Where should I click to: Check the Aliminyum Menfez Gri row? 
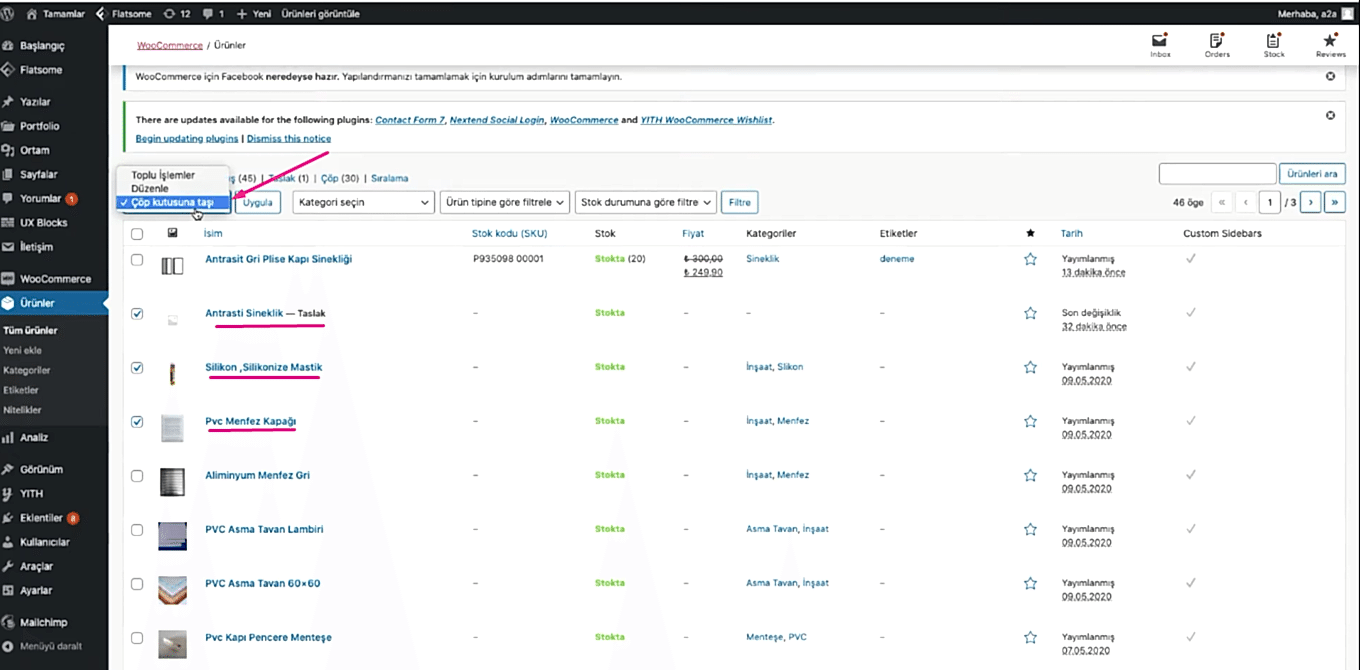point(137,476)
